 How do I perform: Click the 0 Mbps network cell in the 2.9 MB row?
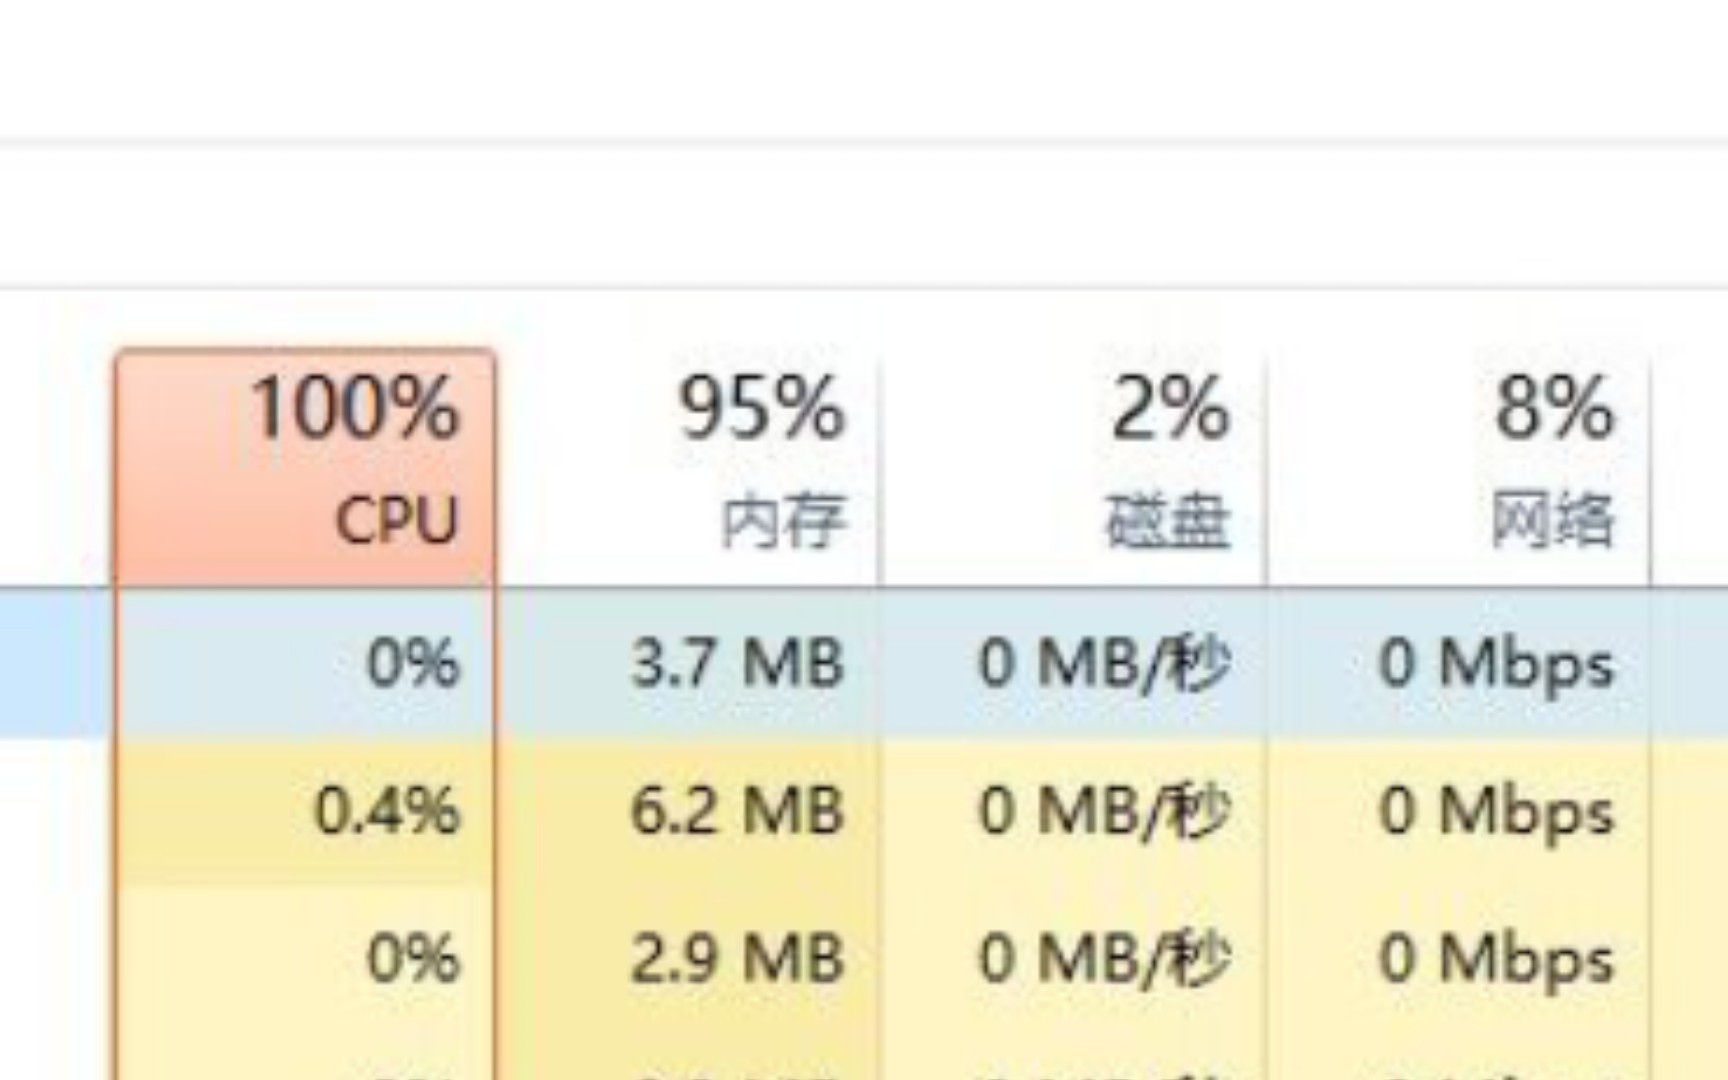(1496, 958)
